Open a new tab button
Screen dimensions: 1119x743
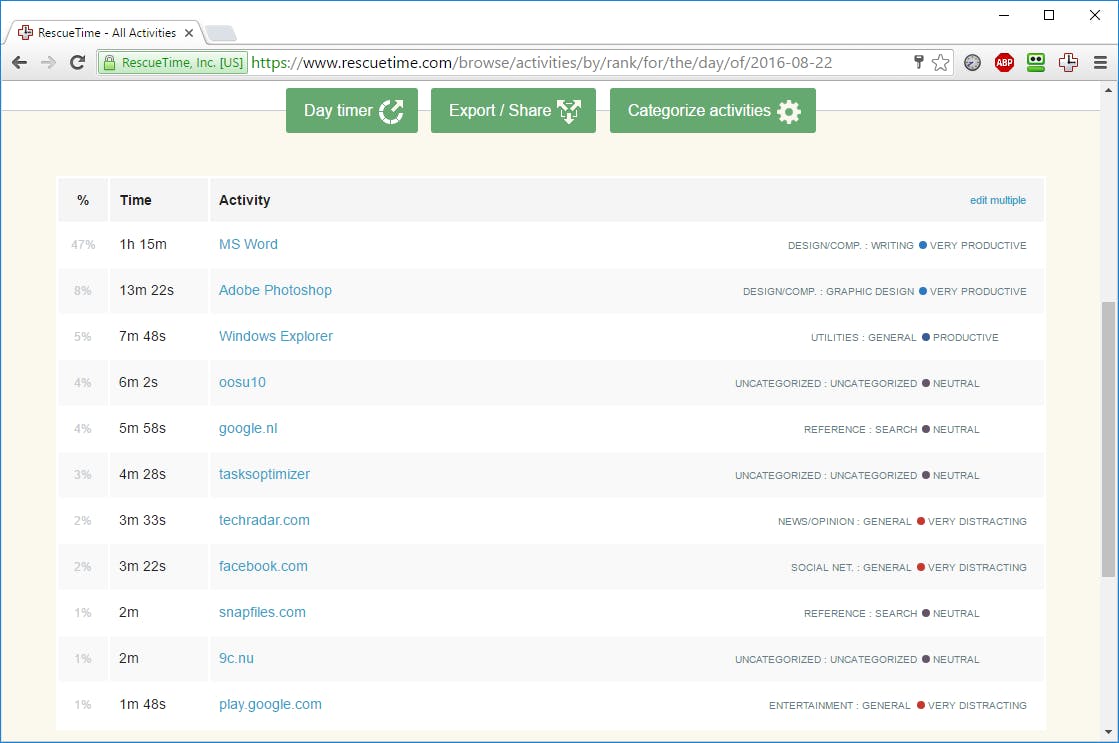(221, 33)
